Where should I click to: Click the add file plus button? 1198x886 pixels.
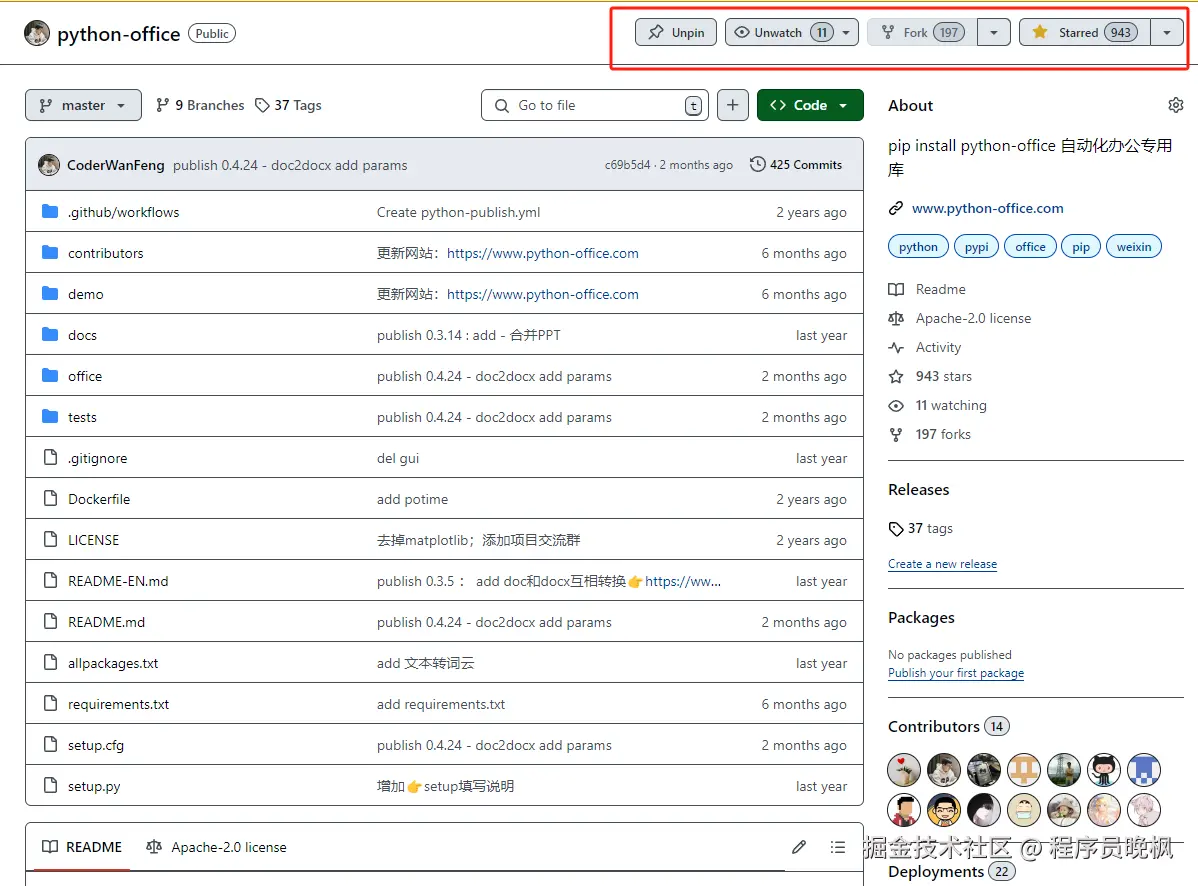(733, 105)
